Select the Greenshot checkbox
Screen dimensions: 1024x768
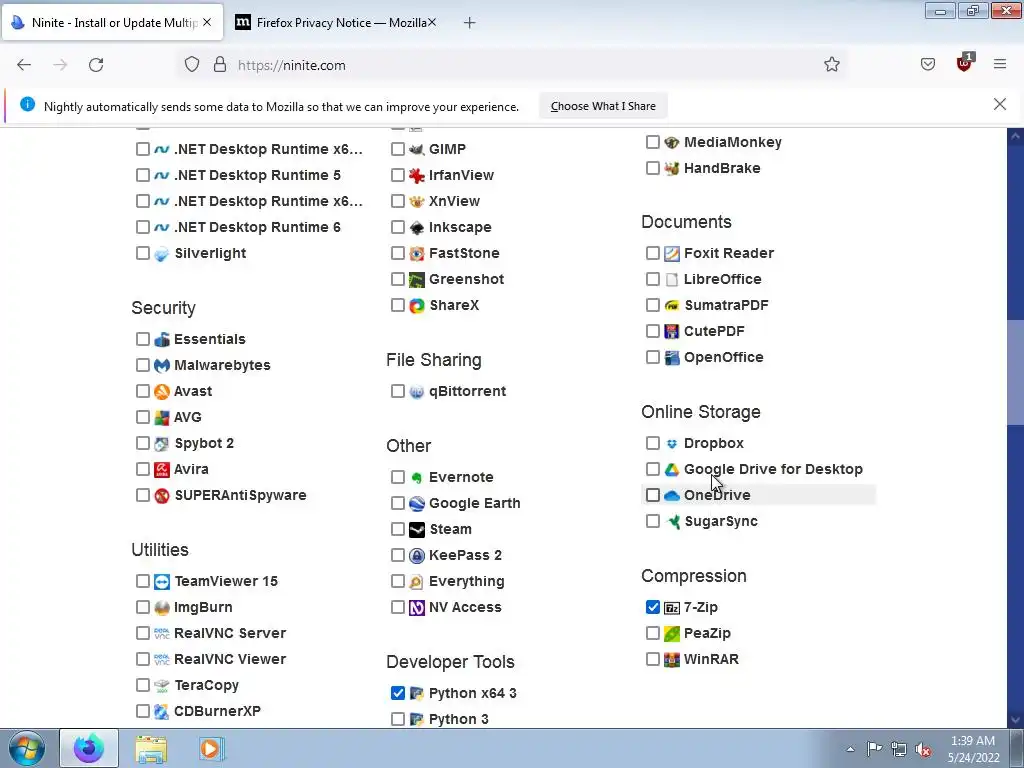(398, 280)
